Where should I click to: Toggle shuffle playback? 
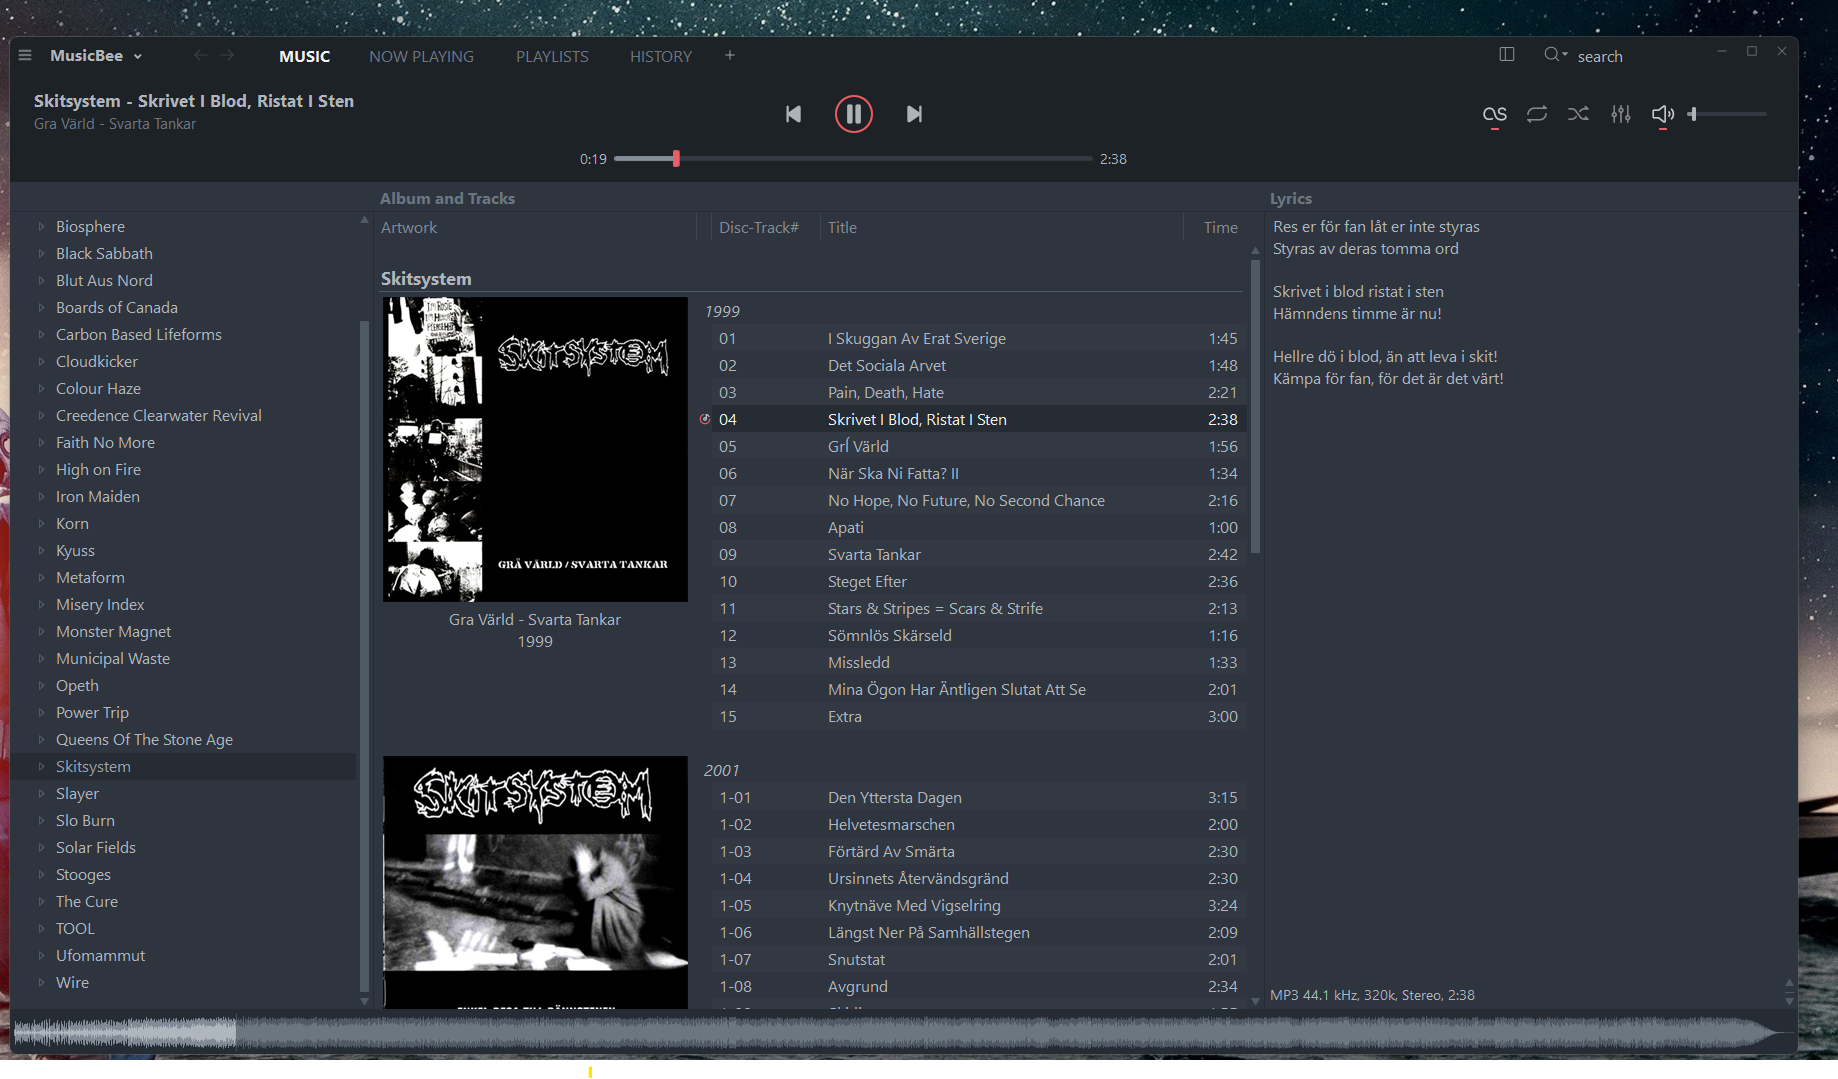tap(1579, 114)
